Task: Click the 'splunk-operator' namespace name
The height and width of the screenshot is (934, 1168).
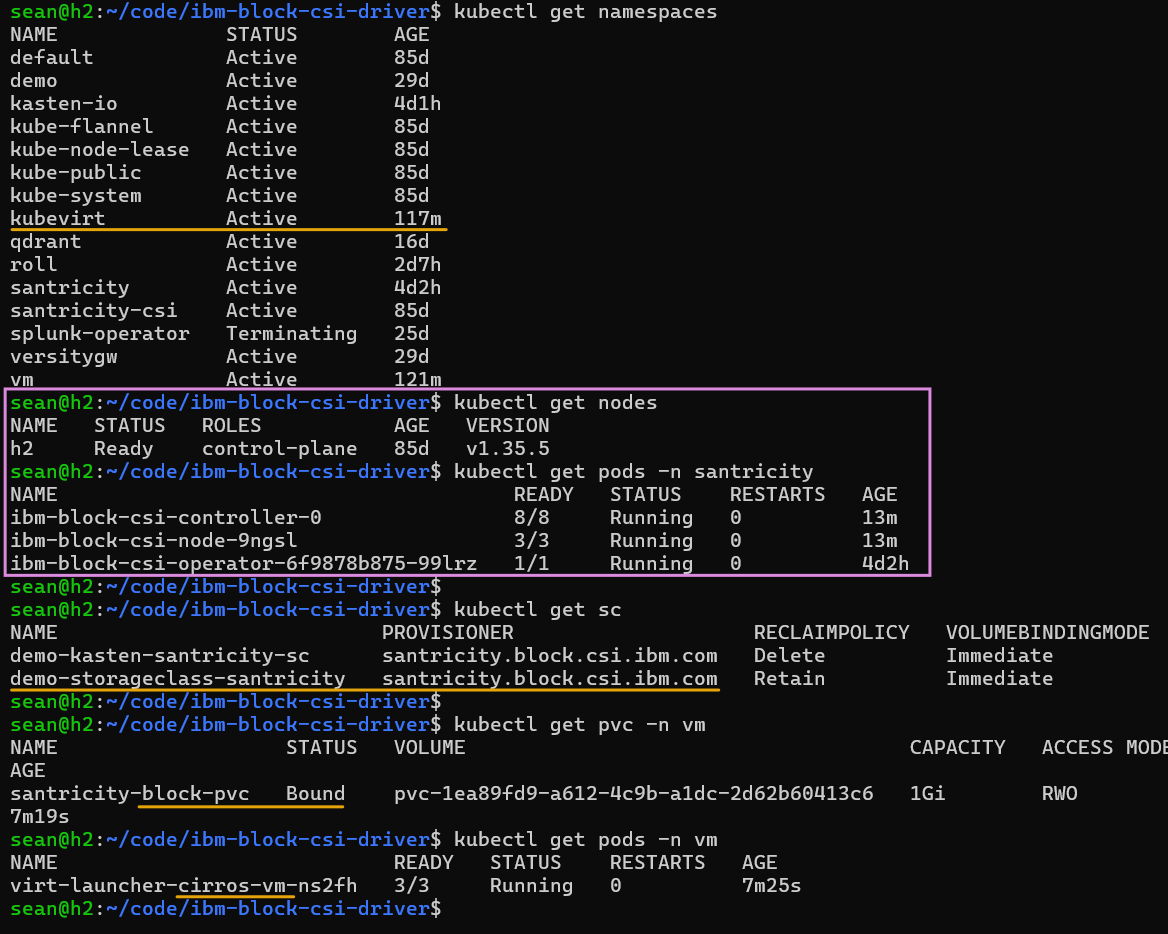Action: click(99, 334)
